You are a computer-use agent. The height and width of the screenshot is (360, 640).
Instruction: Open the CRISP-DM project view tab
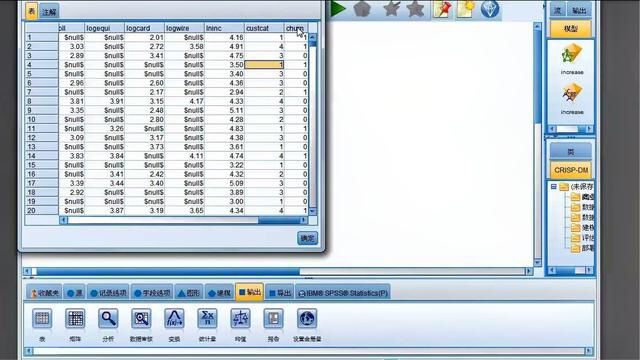click(x=571, y=170)
